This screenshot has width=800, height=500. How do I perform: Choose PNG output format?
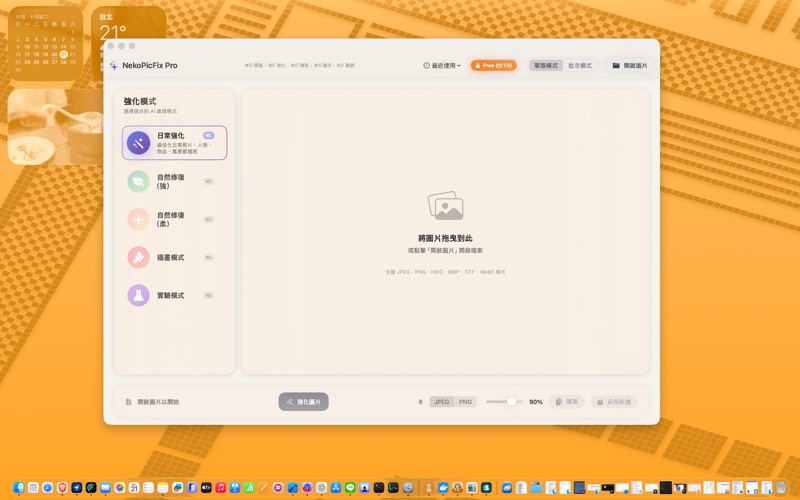465,402
